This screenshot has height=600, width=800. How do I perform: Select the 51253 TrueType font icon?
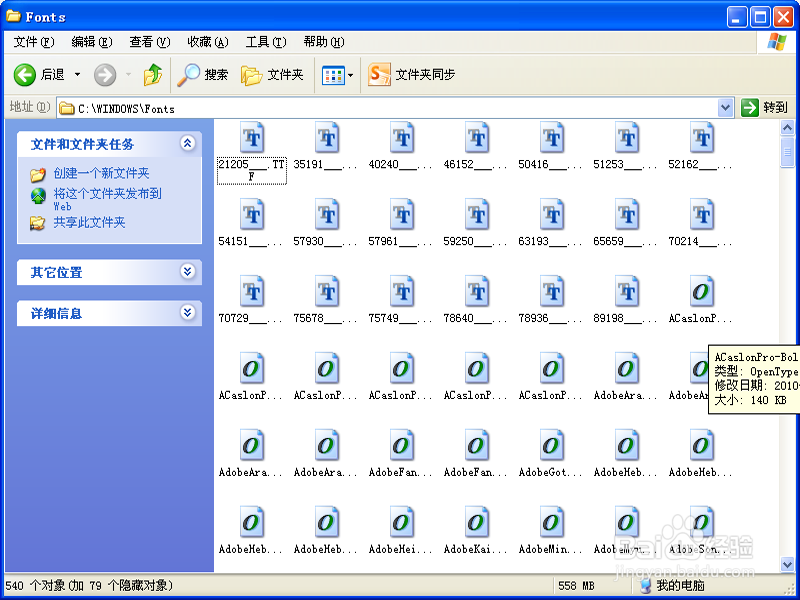point(627,138)
